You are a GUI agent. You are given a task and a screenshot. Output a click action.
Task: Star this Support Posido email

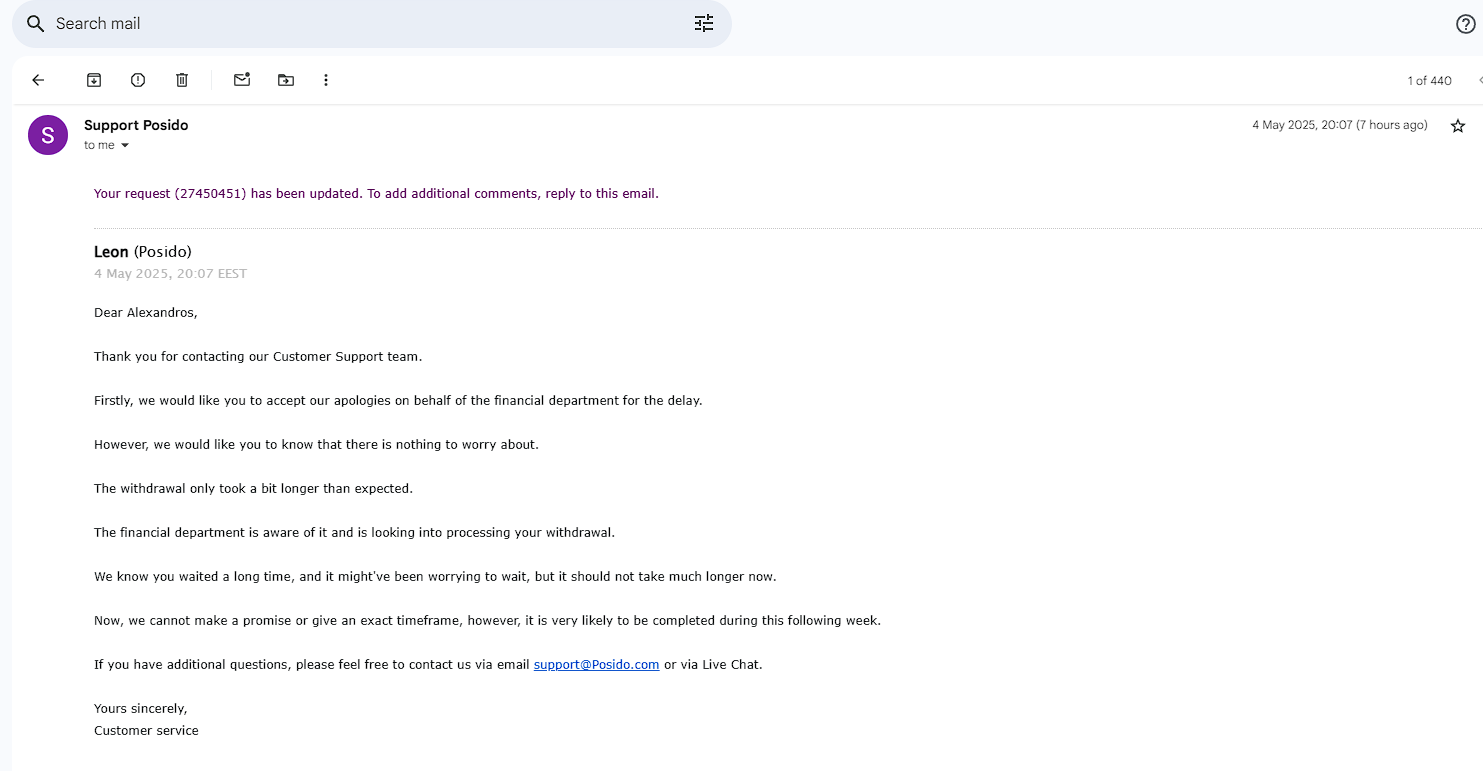(1458, 126)
